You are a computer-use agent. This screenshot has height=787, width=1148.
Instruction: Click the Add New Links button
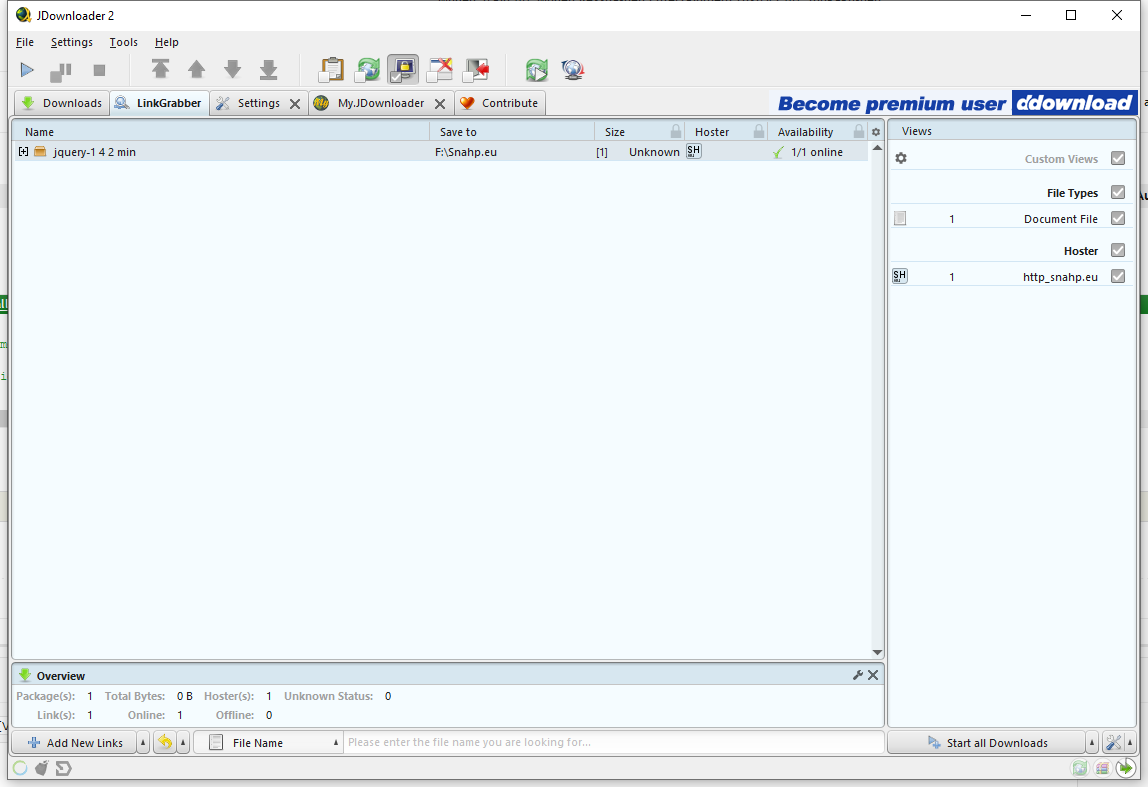pyautogui.click(x=74, y=742)
